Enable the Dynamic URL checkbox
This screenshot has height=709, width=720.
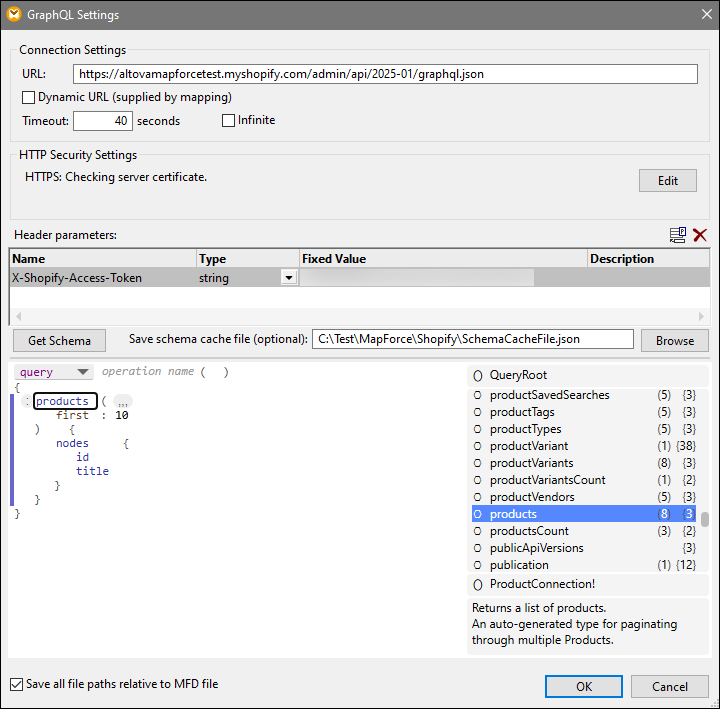28,98
